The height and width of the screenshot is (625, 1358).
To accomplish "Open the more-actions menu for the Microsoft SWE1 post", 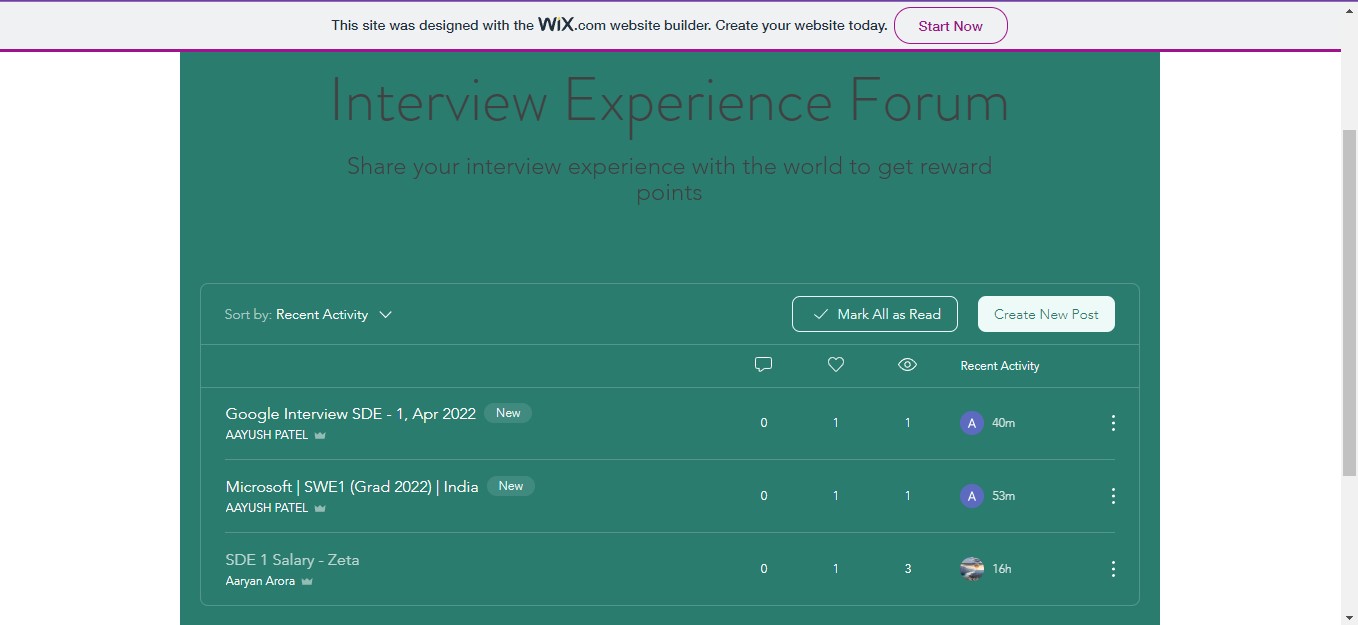I will point(1113,496).
